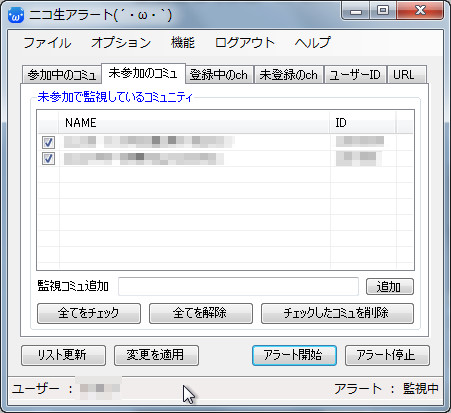Viewport: 451px width, 413px height.
Task: Click the ユーザー label in status bar
Action: click(36, 389)
